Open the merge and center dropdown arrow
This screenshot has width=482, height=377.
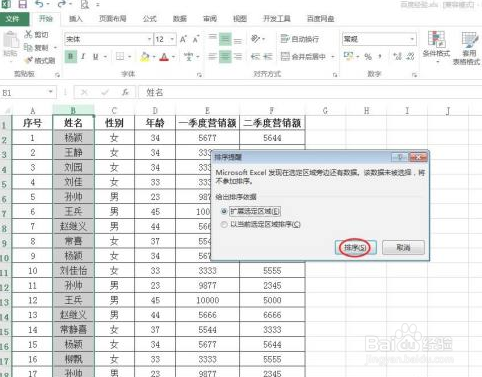coord(332,57)
